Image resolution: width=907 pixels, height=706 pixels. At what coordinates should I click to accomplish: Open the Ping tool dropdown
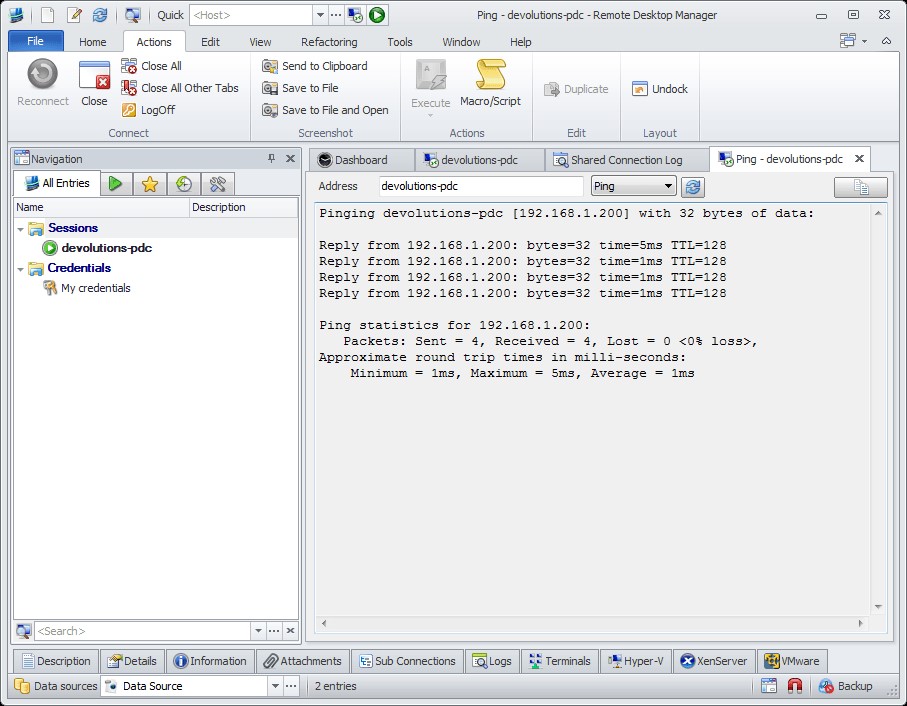click(x=668, y=187)
